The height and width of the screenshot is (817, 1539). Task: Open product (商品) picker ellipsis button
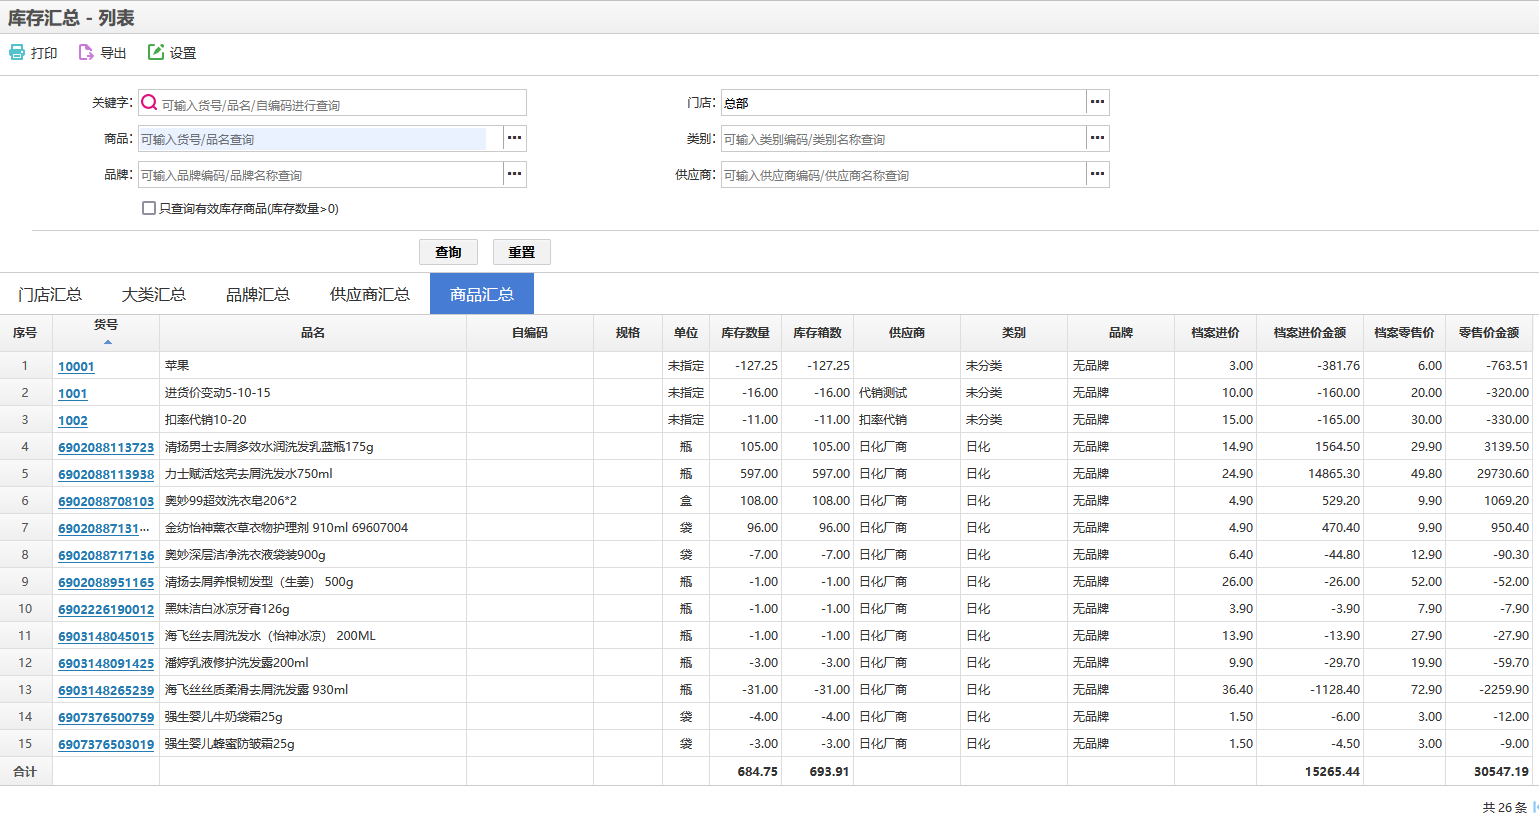pos(515,138)
